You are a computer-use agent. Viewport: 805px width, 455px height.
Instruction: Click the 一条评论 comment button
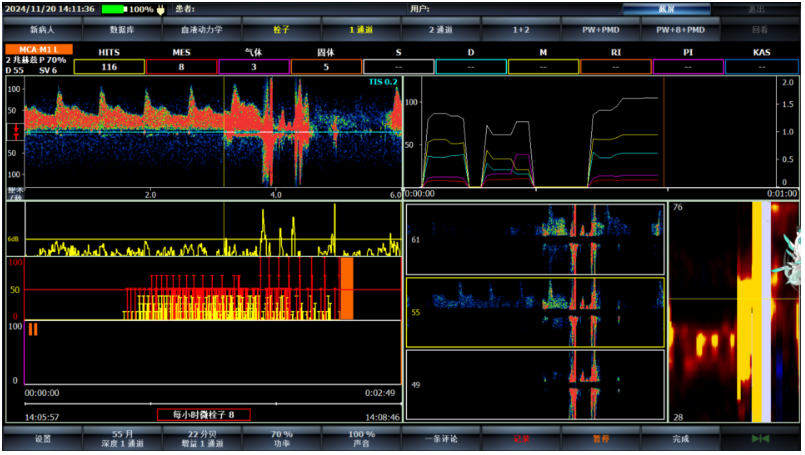point(440,439)
